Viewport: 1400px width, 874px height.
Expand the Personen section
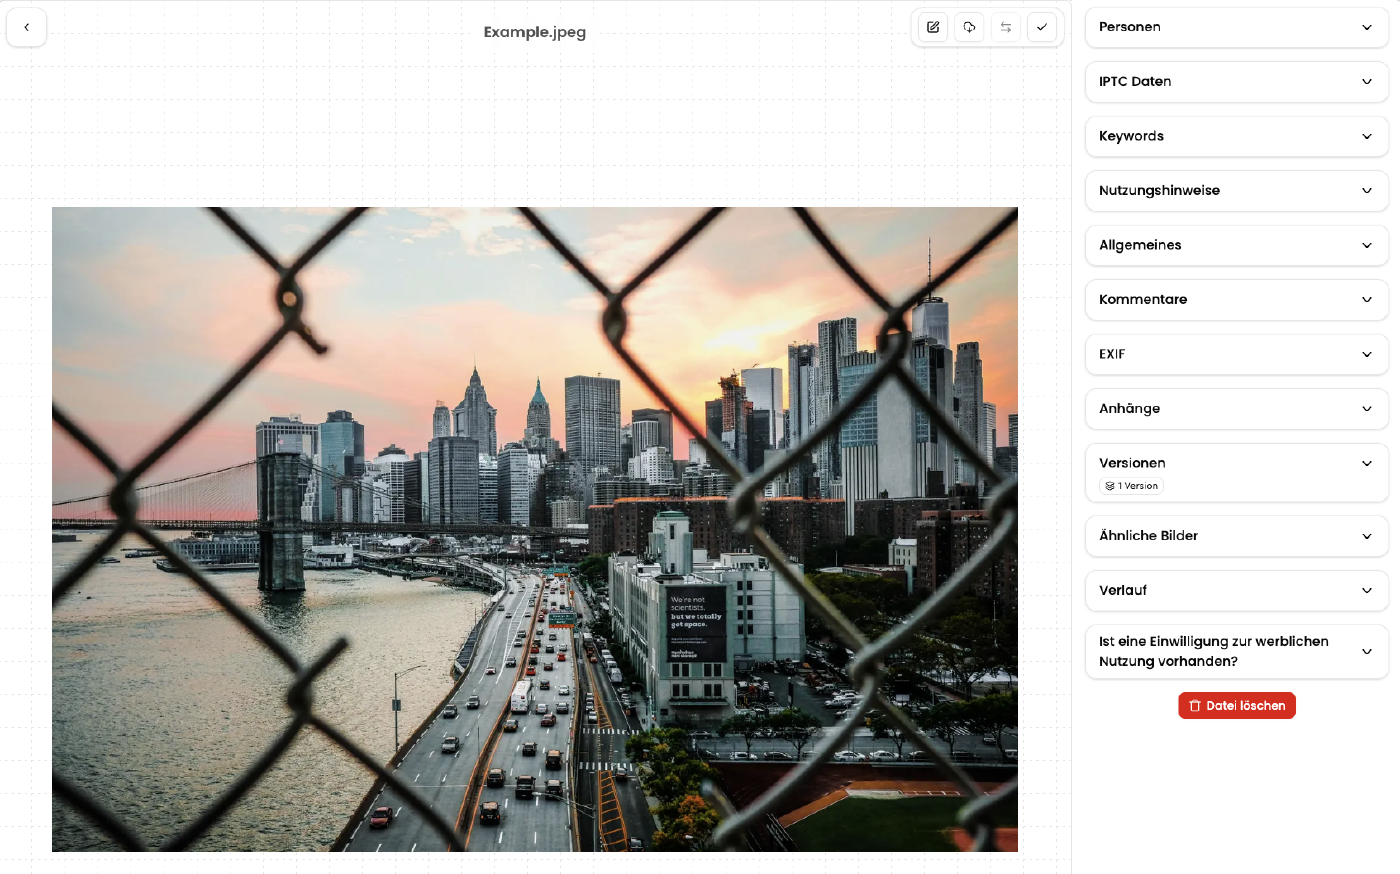click(x=1236, y=27)
